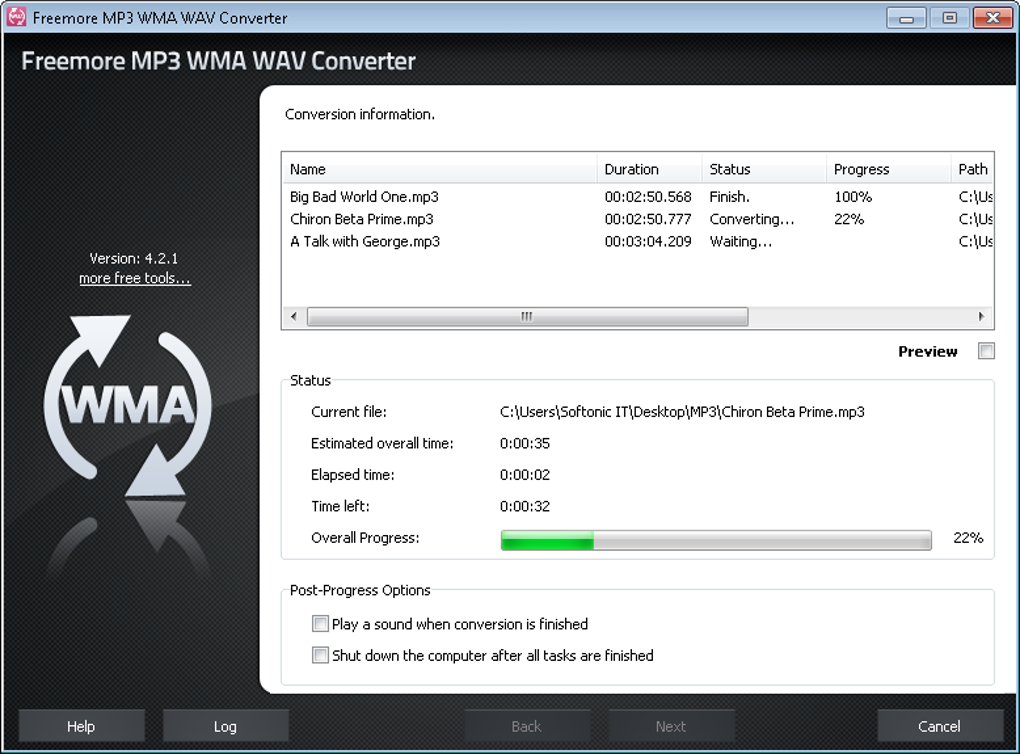Screen dimensions: 1020x754
Task: Click the Converting... status cell
Action: click(751, 219)
